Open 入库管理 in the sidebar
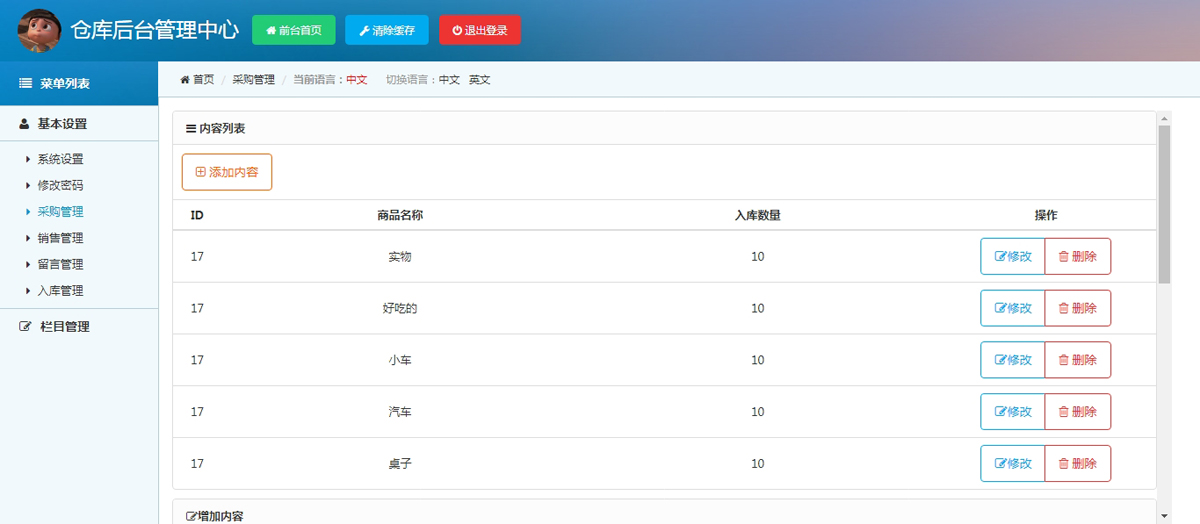1200x524 pixels. pos(60,290)
